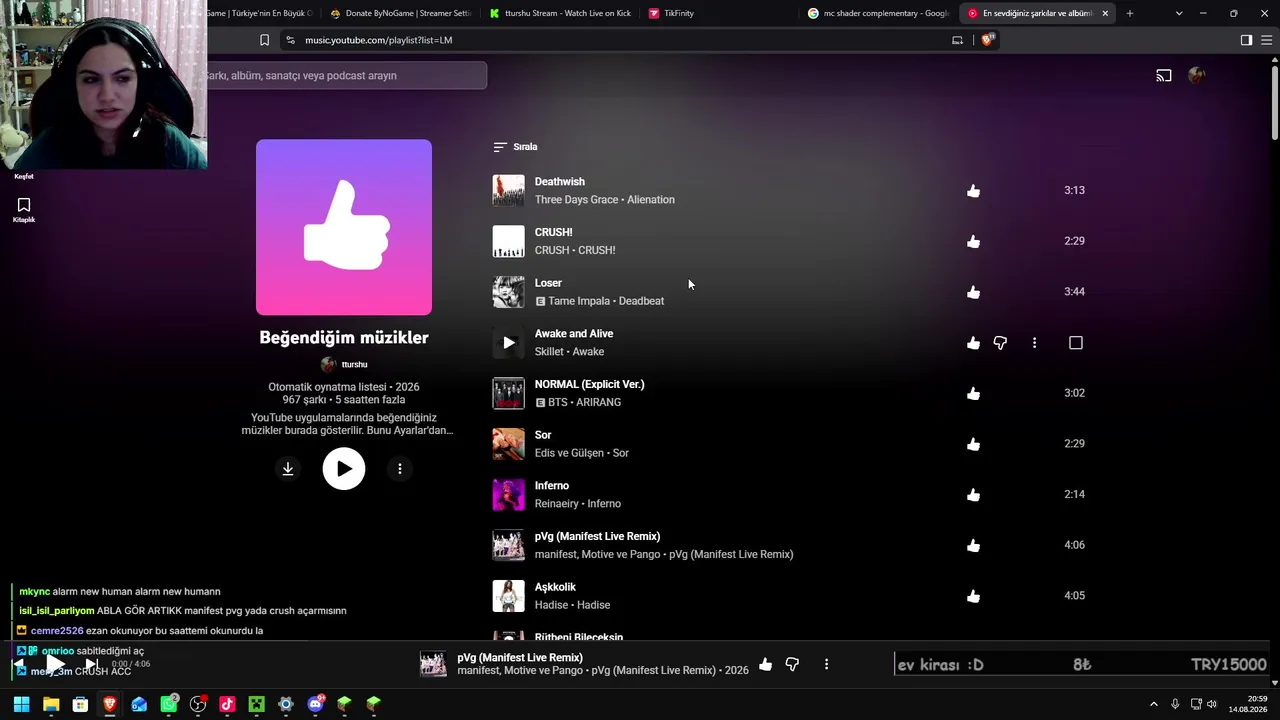The height and width of the screenshot is (720, 1280).
Task: Play the Beğendiğim müzikler playlist
Action: click(x=344, y=469)
